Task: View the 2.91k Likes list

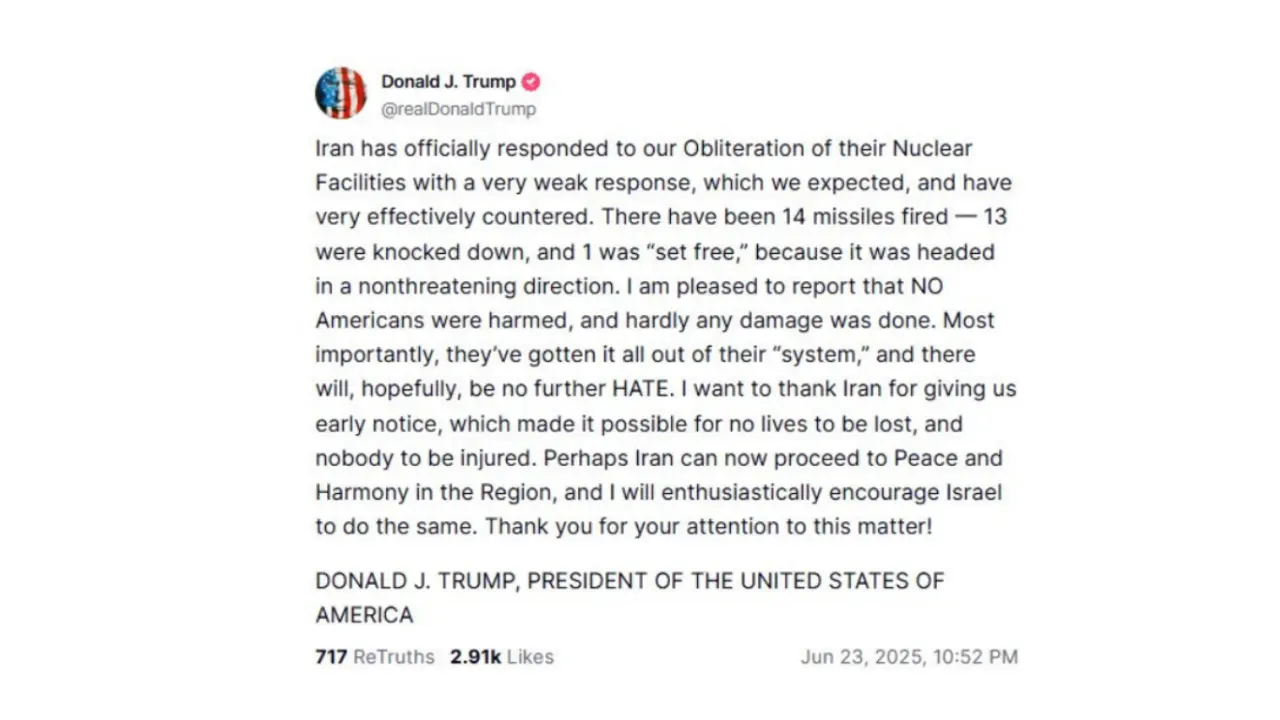Action: pyautogui.click(x=502, y=657)
